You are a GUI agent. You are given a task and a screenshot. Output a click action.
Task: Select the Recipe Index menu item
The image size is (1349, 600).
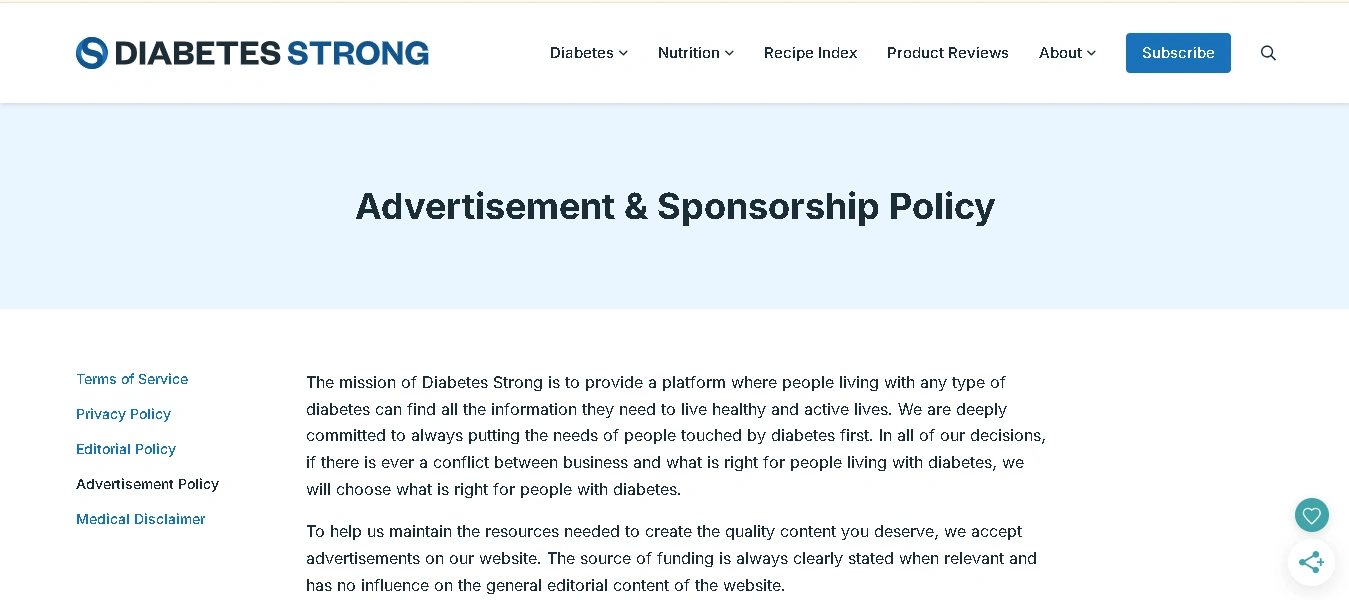pos(810,53)
